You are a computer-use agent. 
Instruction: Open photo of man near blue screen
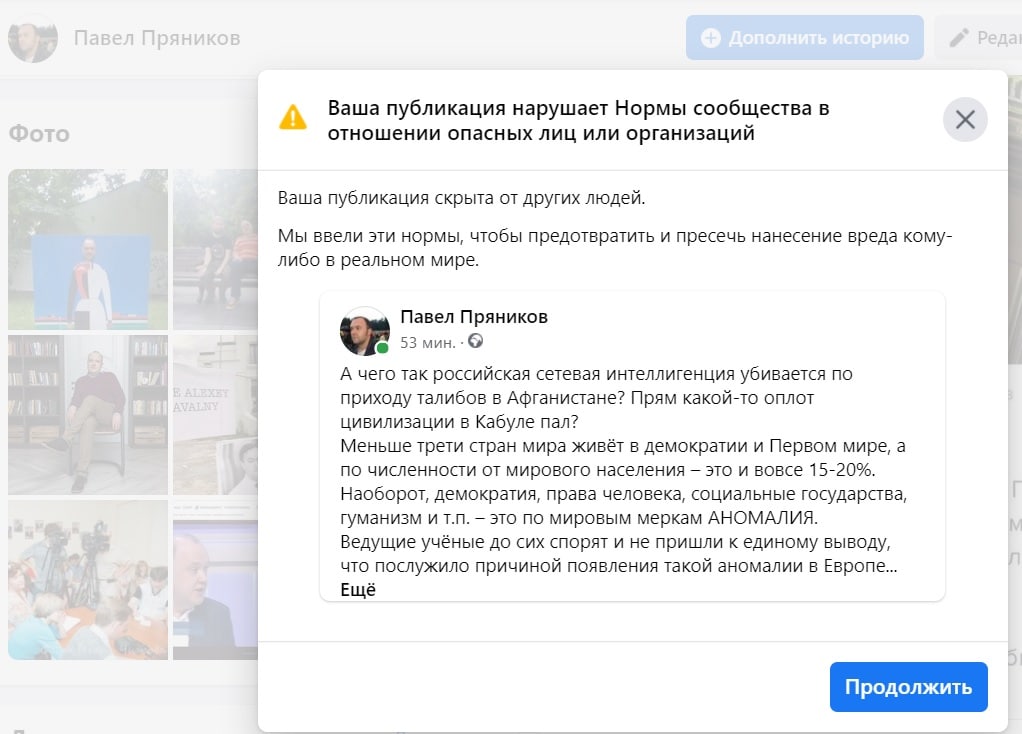click(216, 580)
